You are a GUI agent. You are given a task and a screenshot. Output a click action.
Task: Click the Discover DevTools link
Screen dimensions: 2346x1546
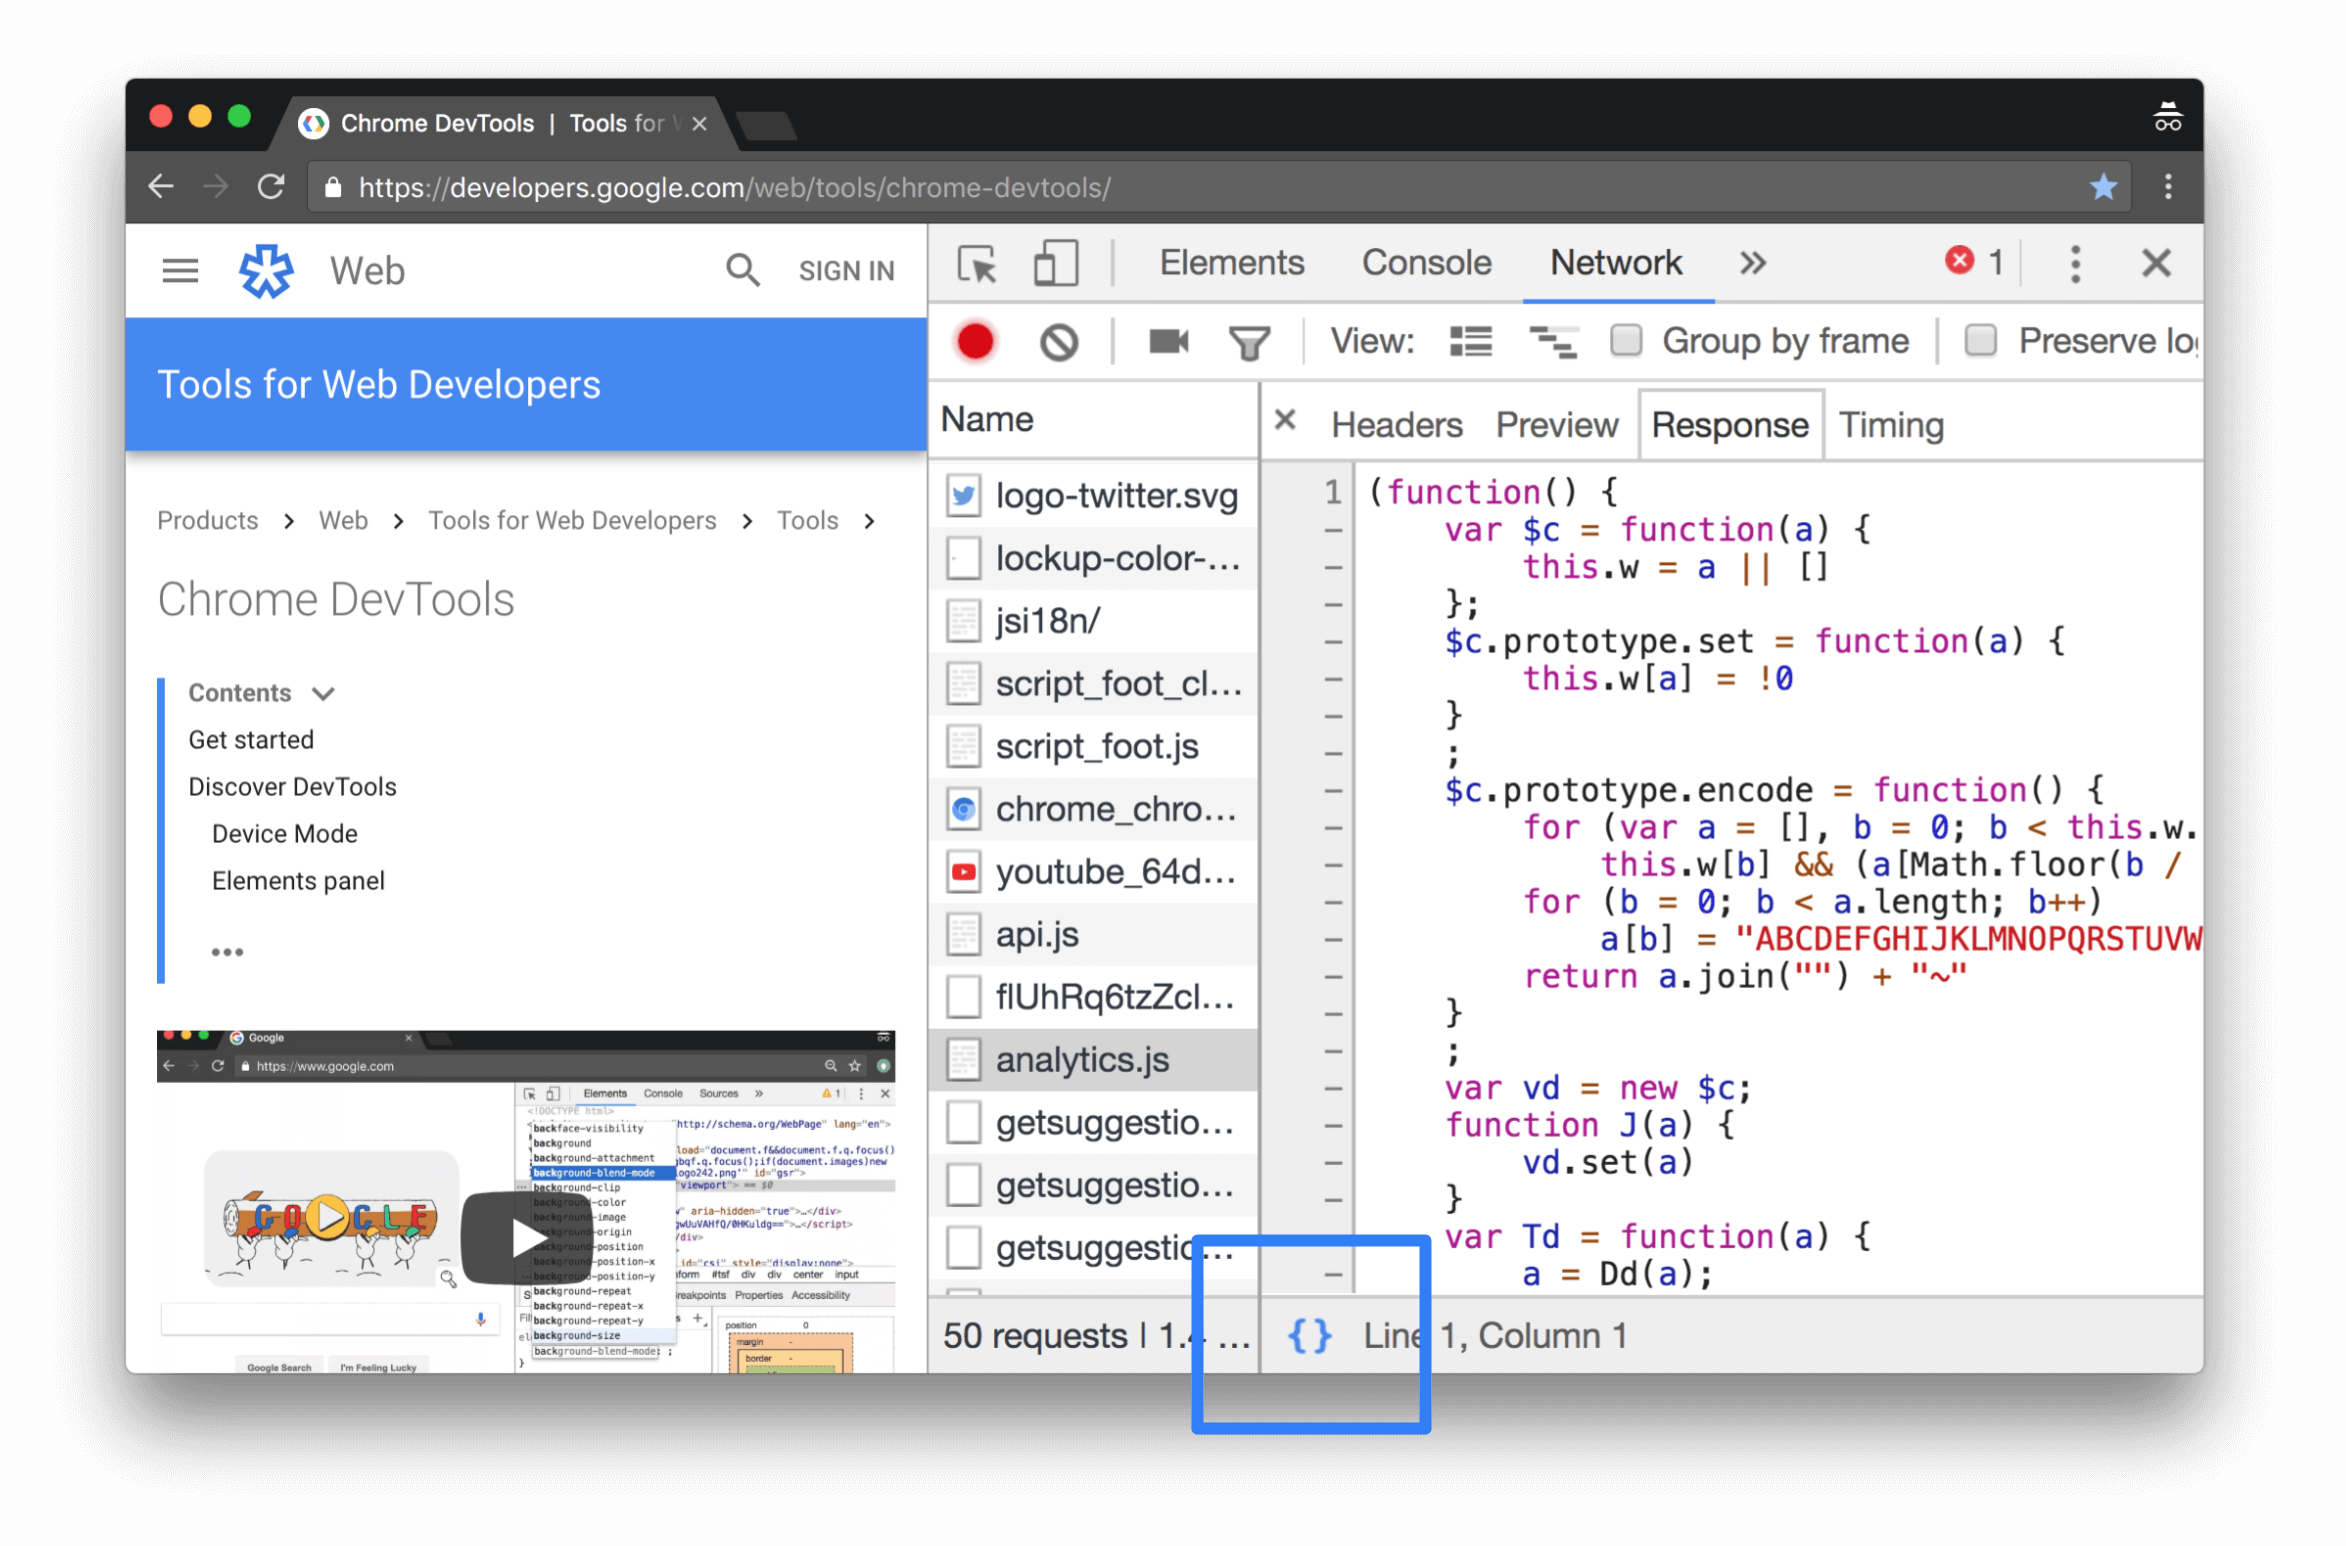pyautogui.click(x=290, y=787)
